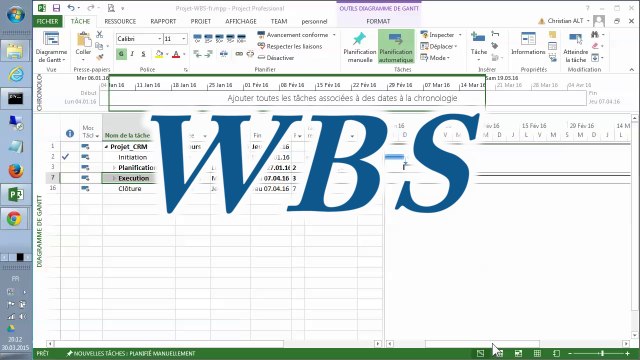Unlink tasks with broken chain icon

pos(250,54)
